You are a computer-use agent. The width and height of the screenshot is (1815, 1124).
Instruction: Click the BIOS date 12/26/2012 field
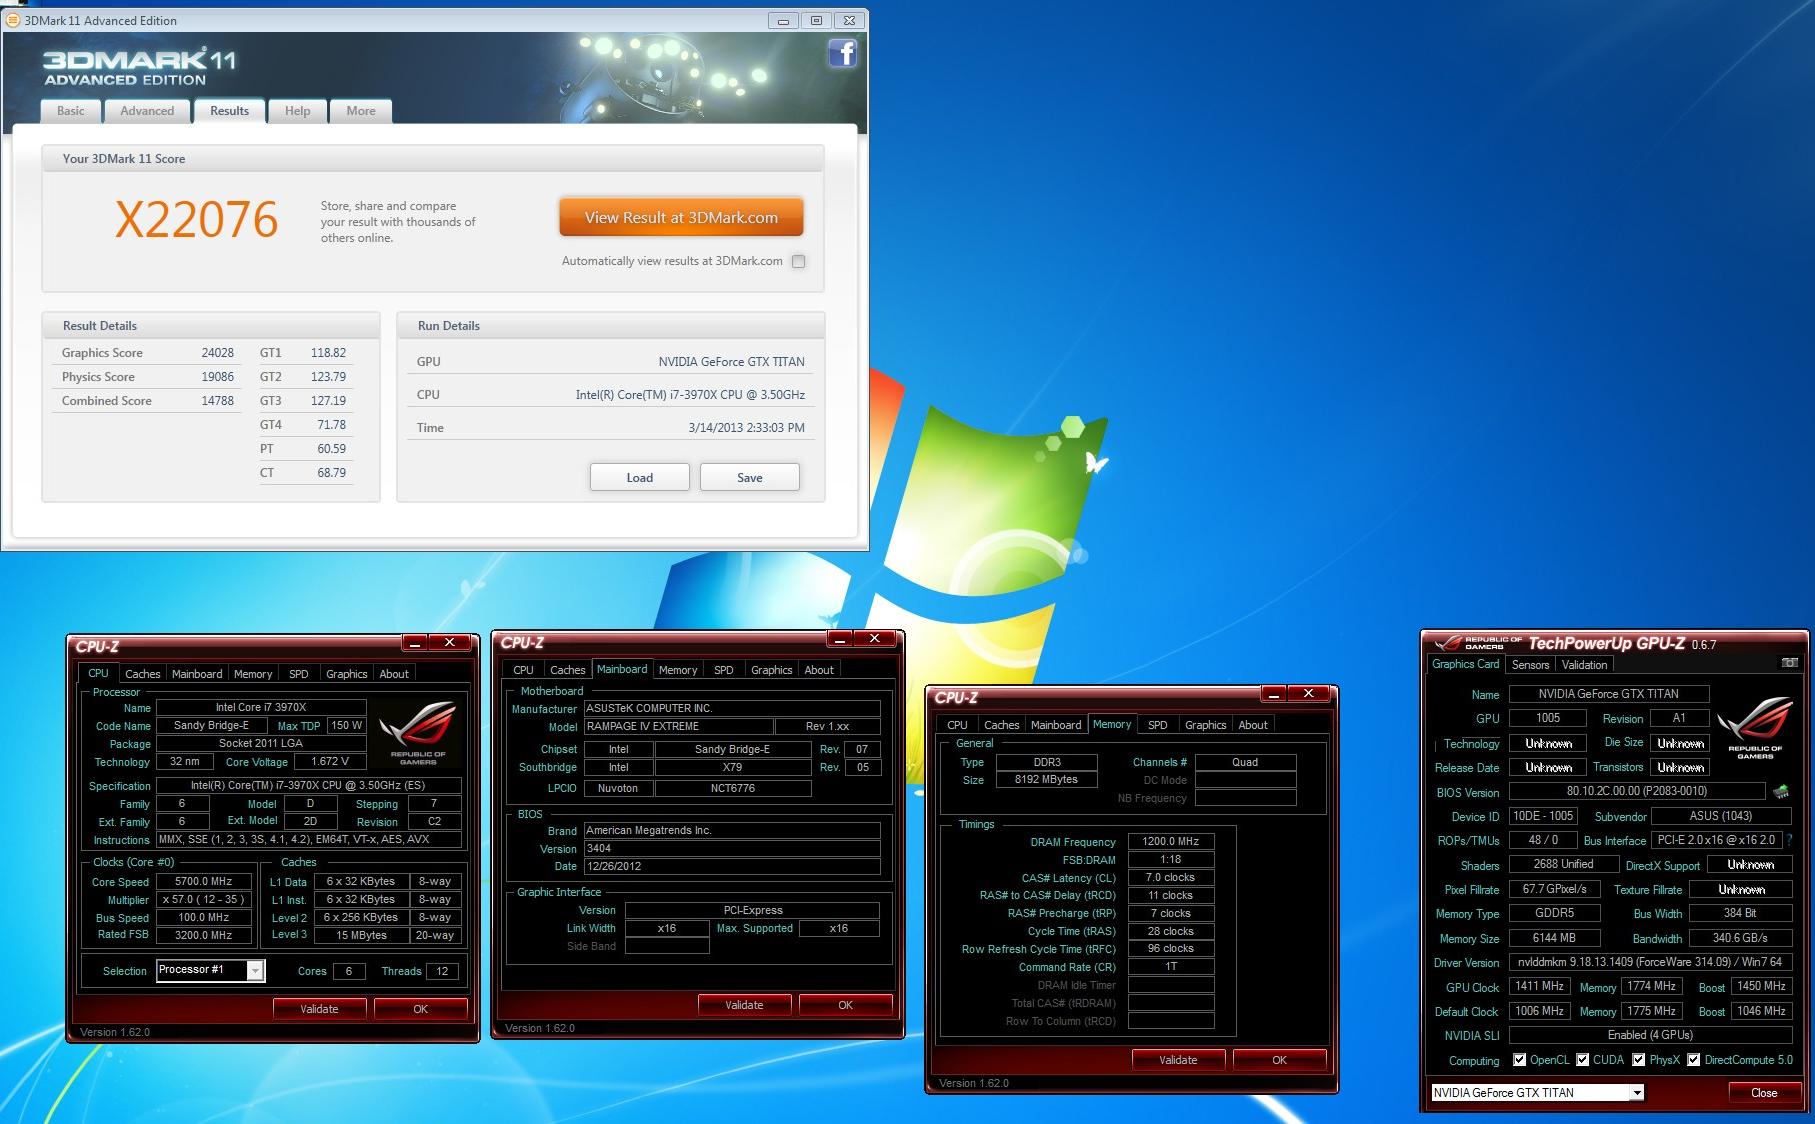click(732, 866)
